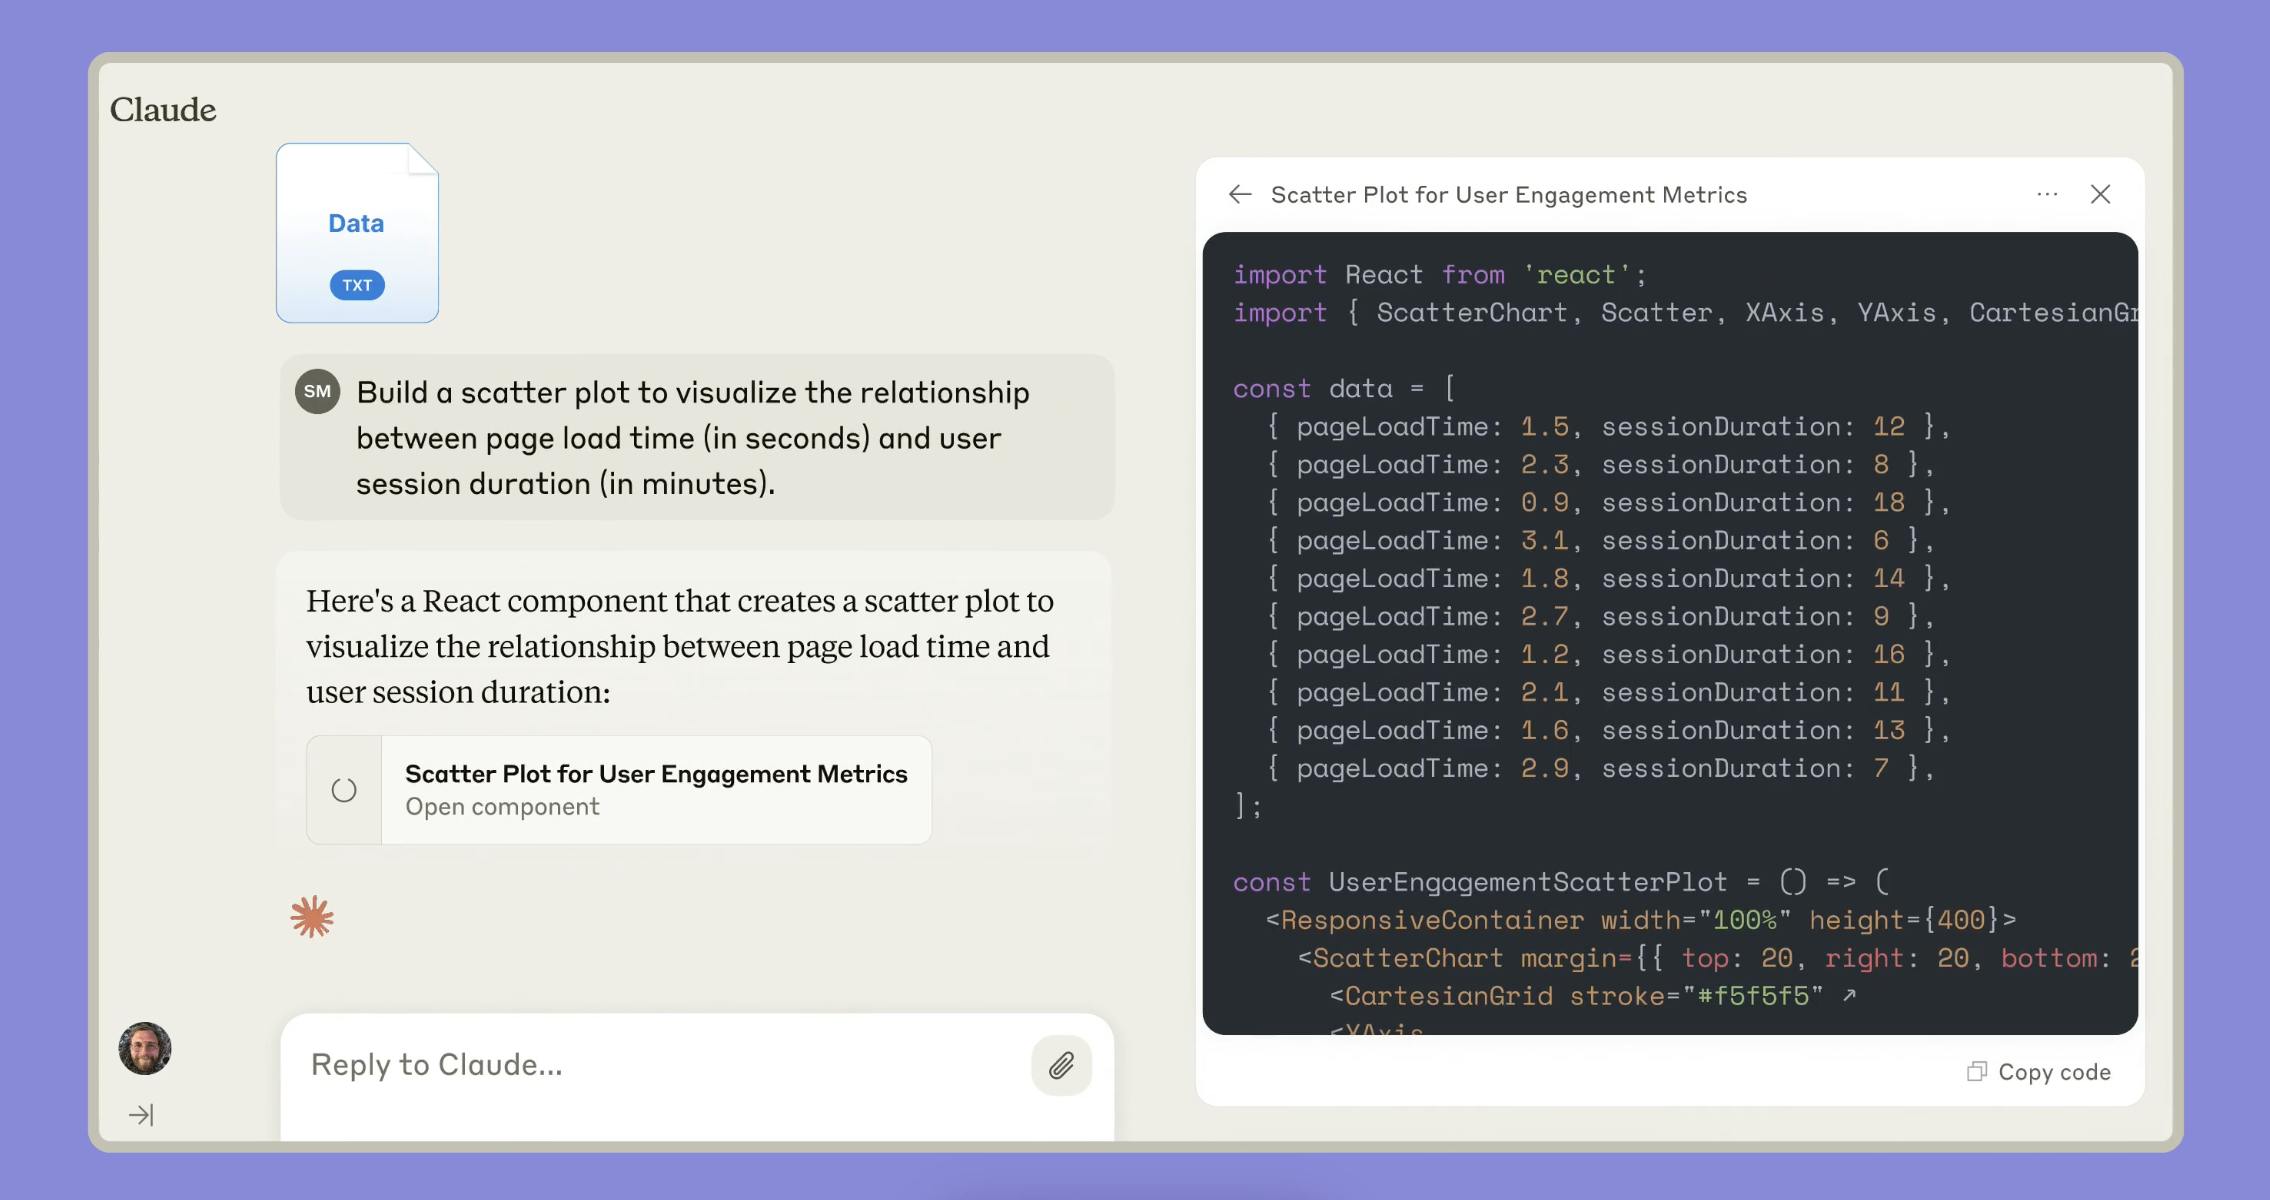Viewport: 2270px width, 1200px height.
Task: Click the artifact panel header title text
Action: (1508, 195)
